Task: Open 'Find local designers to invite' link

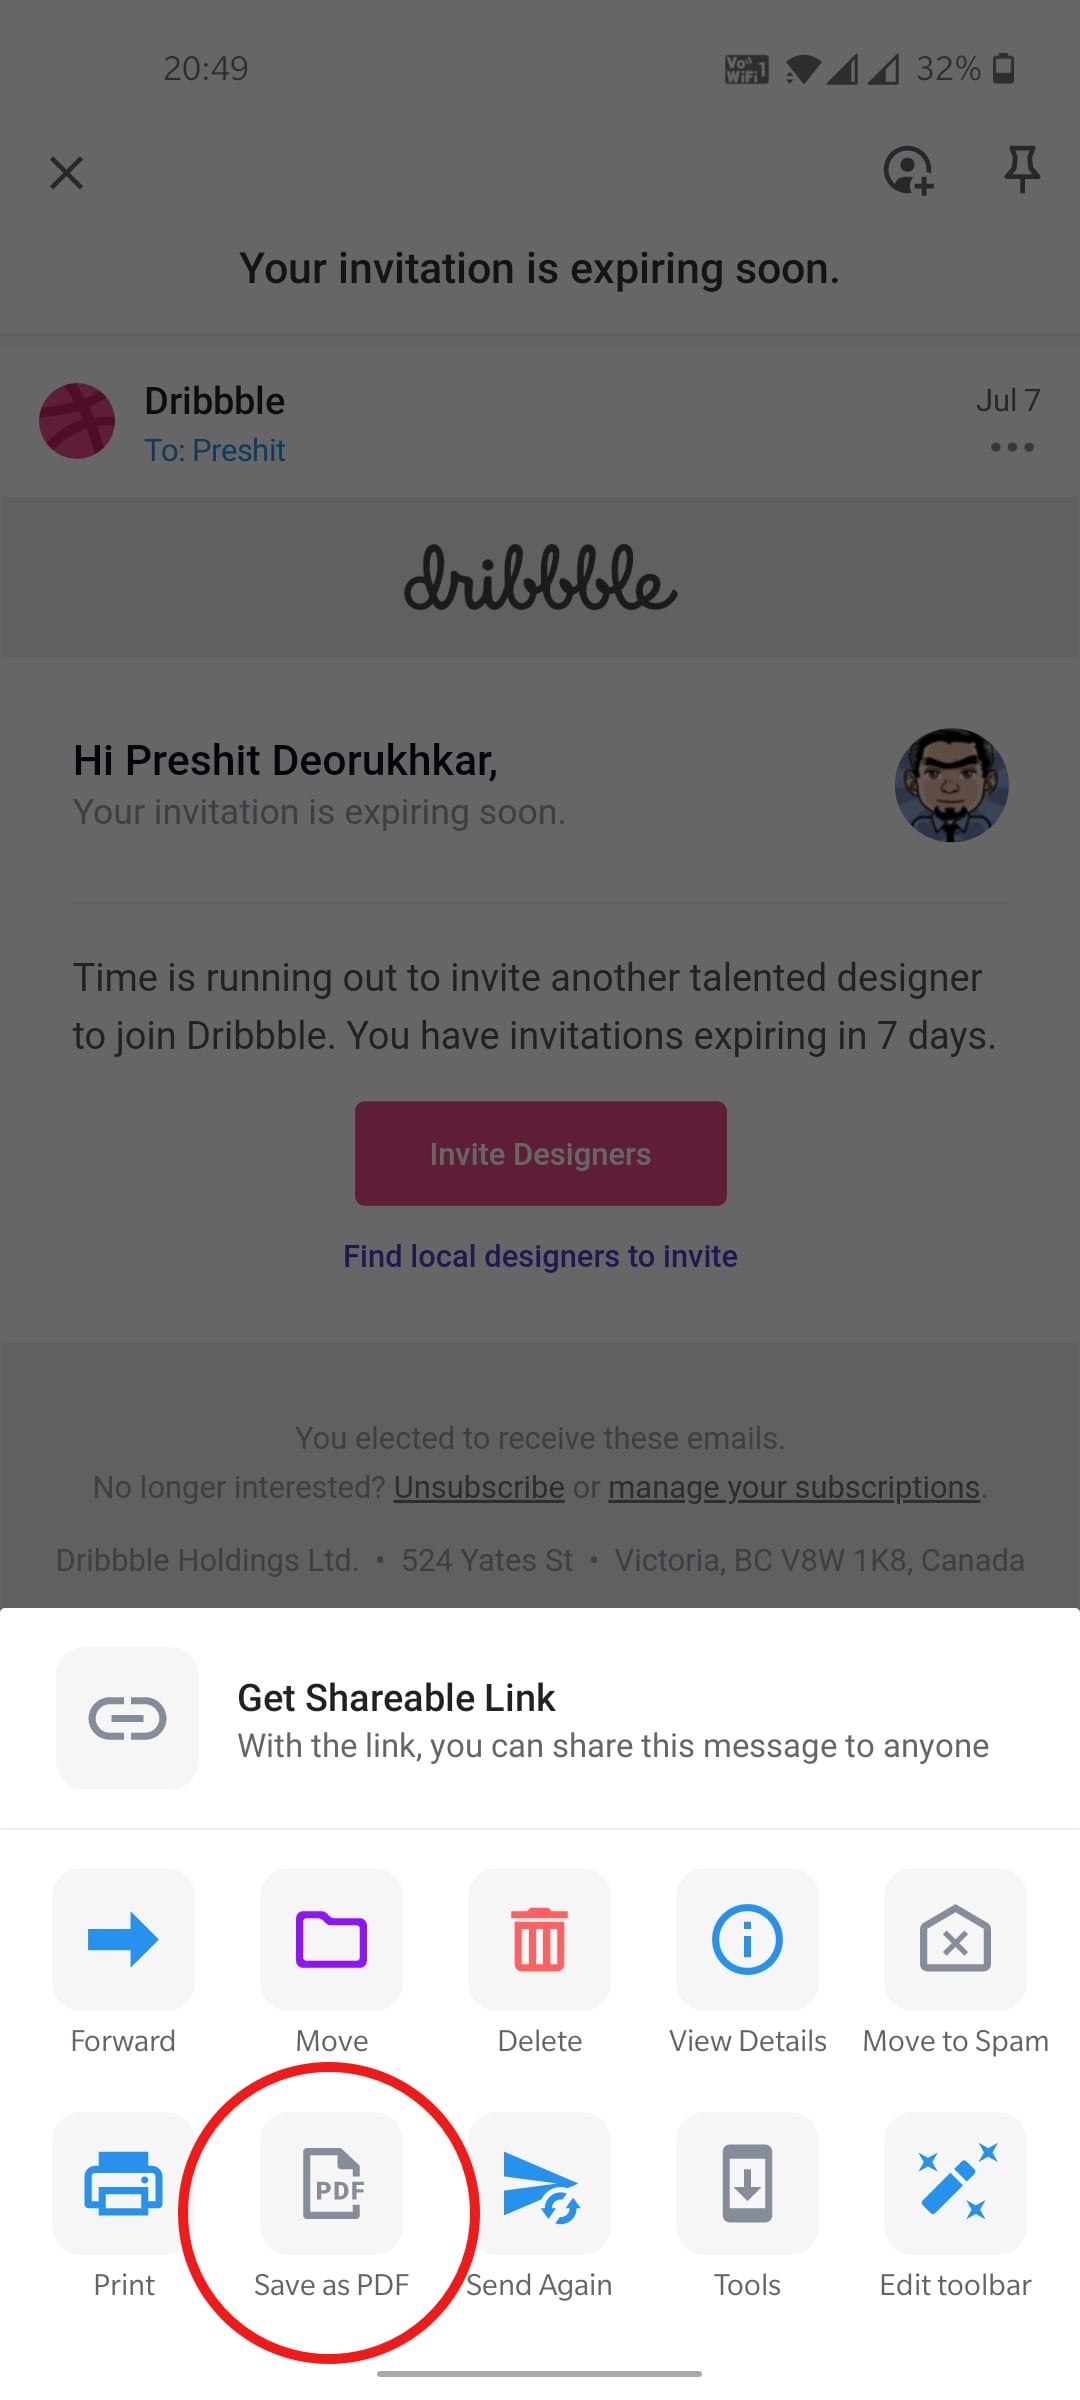Action: pyautogui.click(x=540, y=1256)
